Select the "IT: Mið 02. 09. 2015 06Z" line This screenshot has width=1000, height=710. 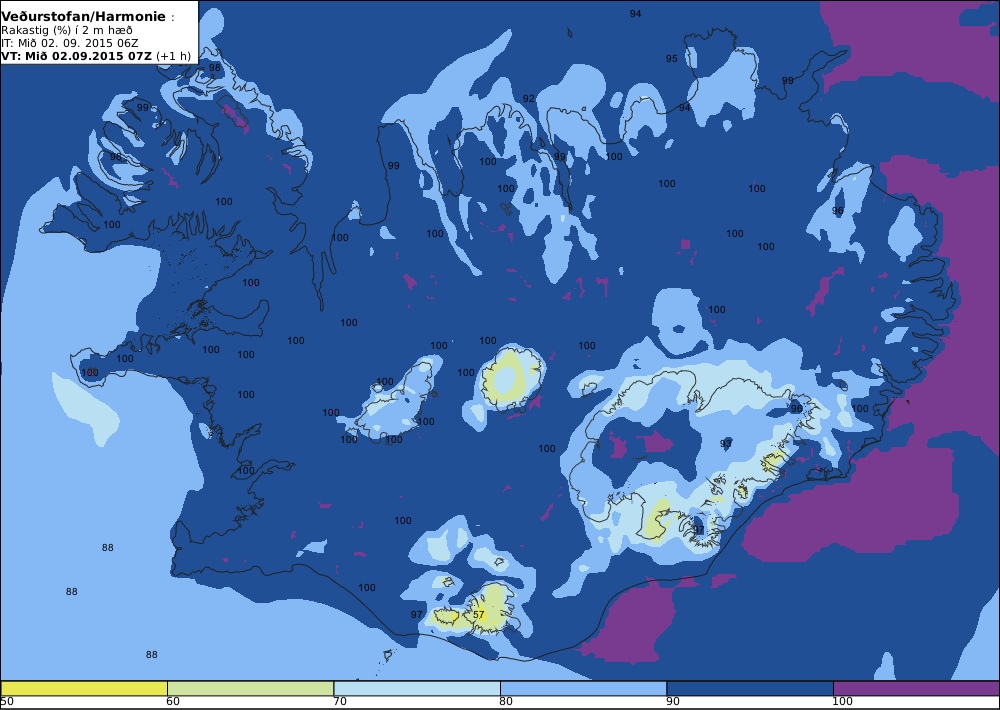(69, 43)
